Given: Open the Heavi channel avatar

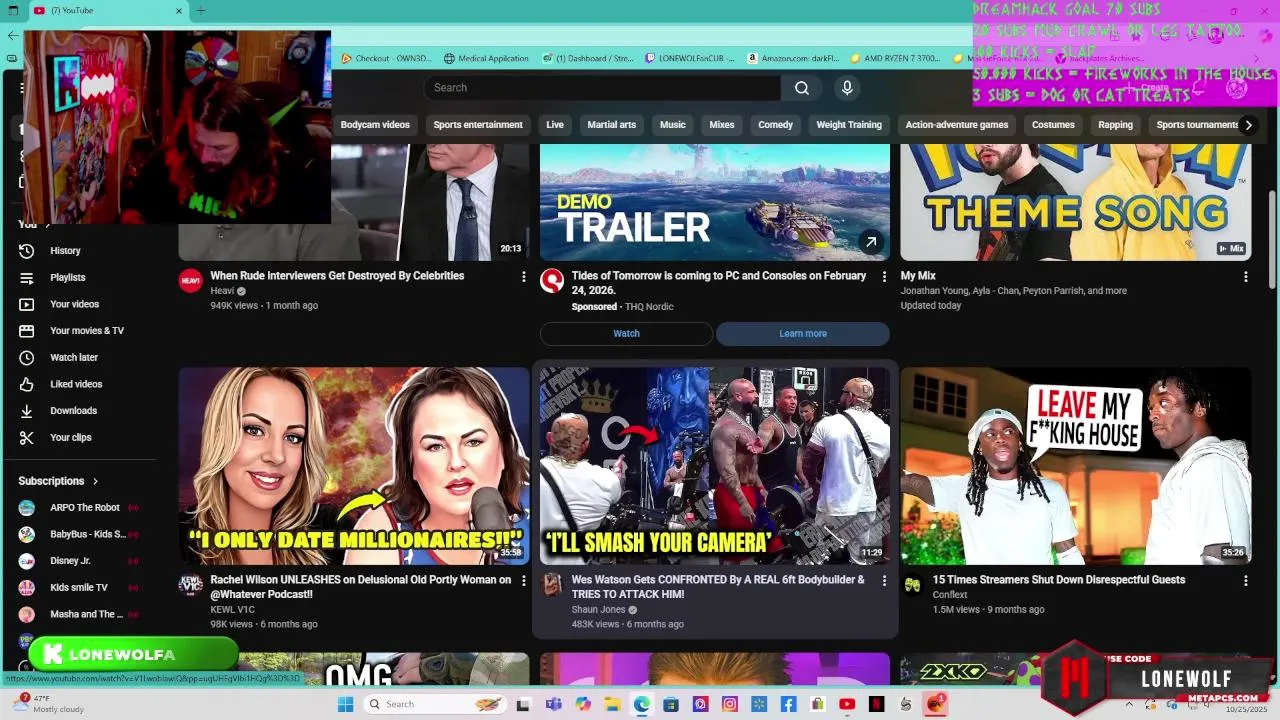Looking at the screenshot, I should 190,281.
